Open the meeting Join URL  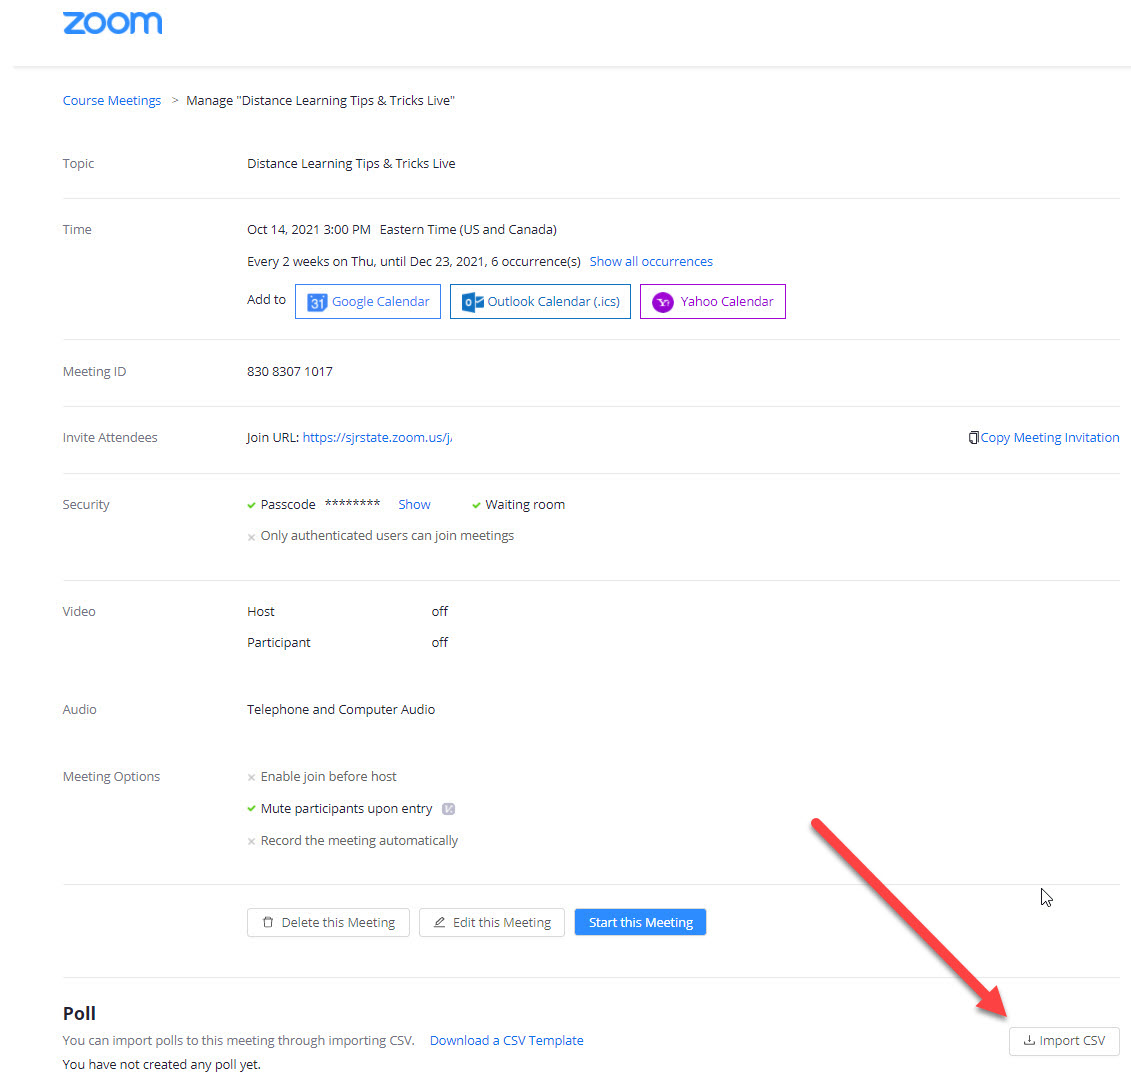tap(377, 437)
